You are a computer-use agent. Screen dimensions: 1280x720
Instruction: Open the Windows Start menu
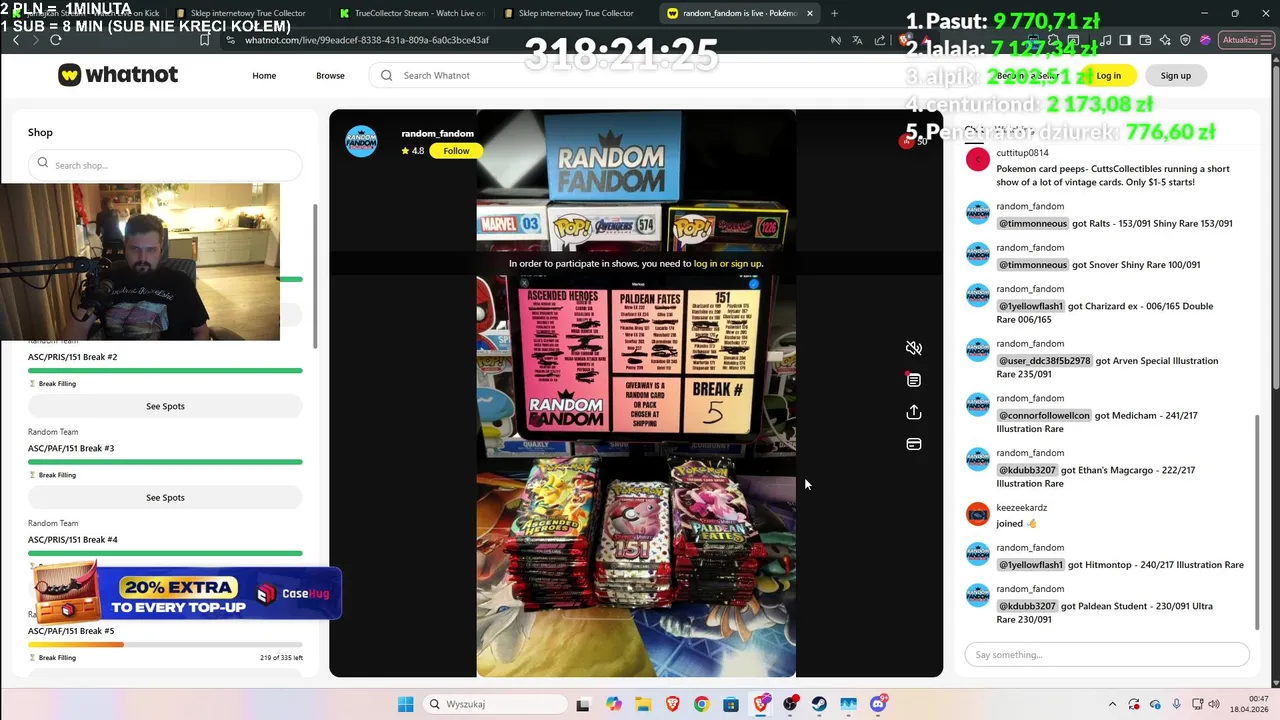[x=405, y=704]
